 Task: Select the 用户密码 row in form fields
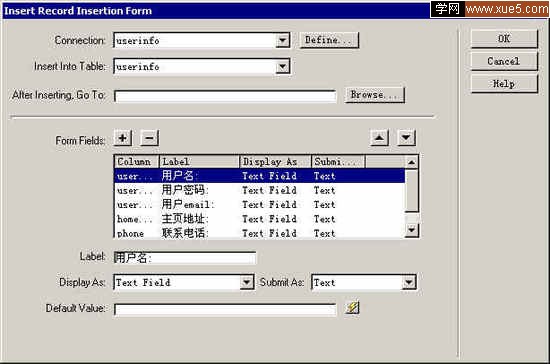pos(260,190)
